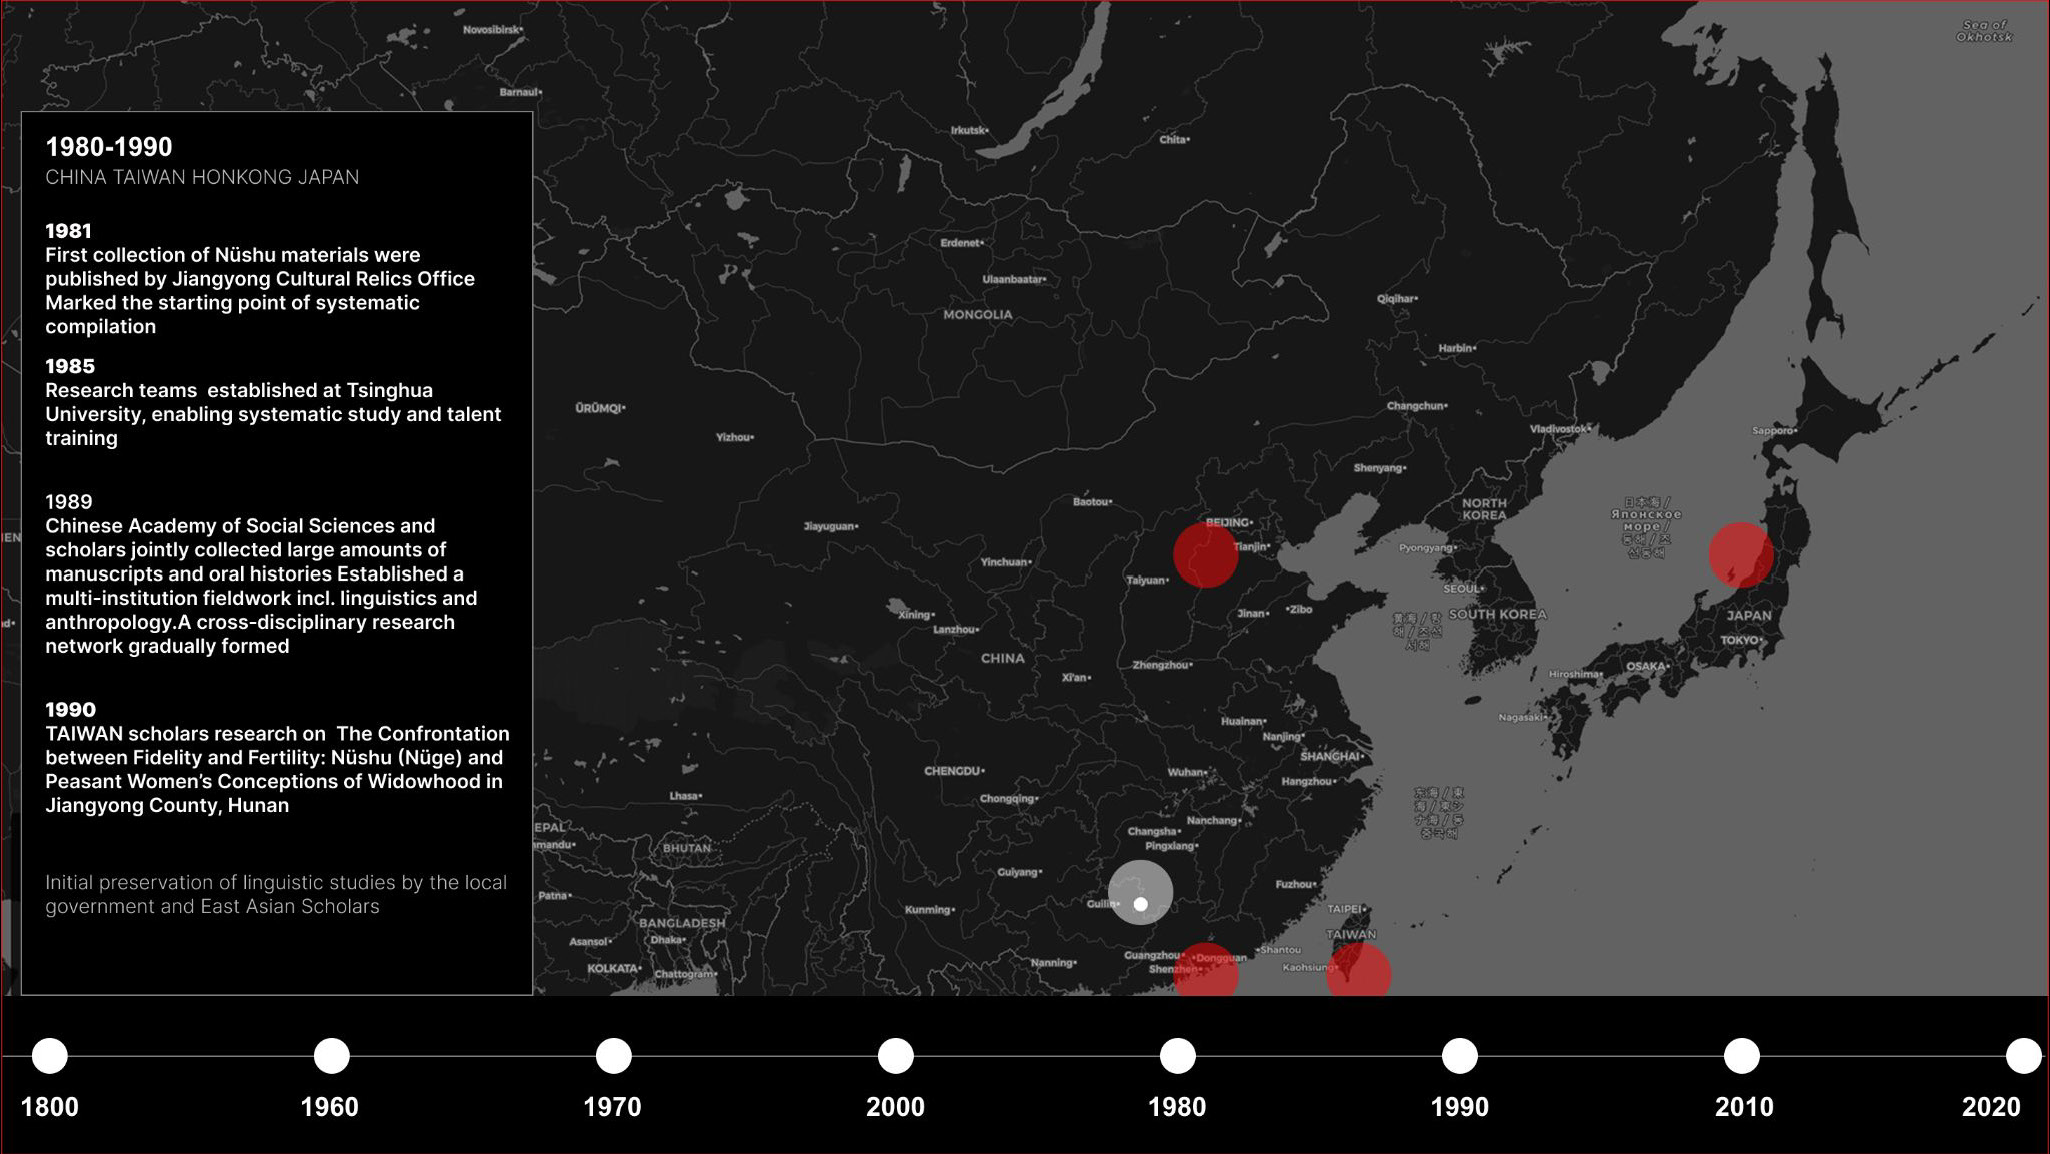Click the Shenyang city label
This screenshot has width=2050, height=1154.
click(1380, 468)
